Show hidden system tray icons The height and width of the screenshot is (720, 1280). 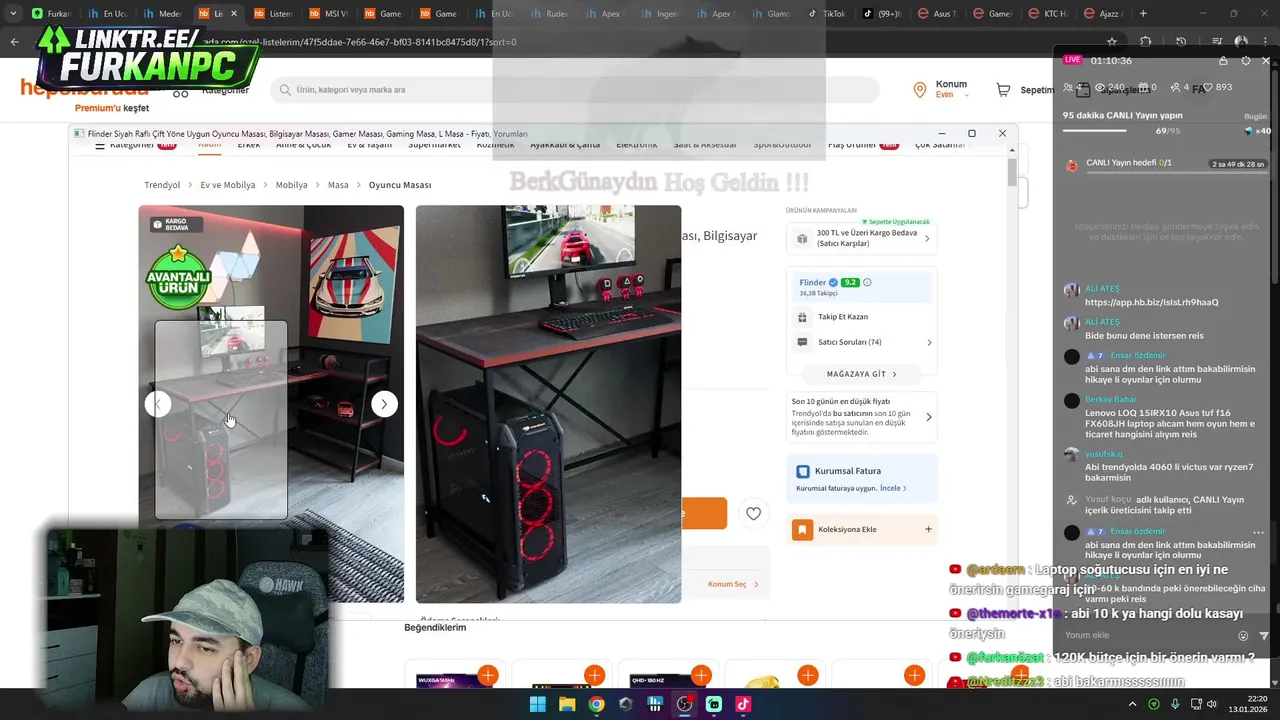(1132, 704)
